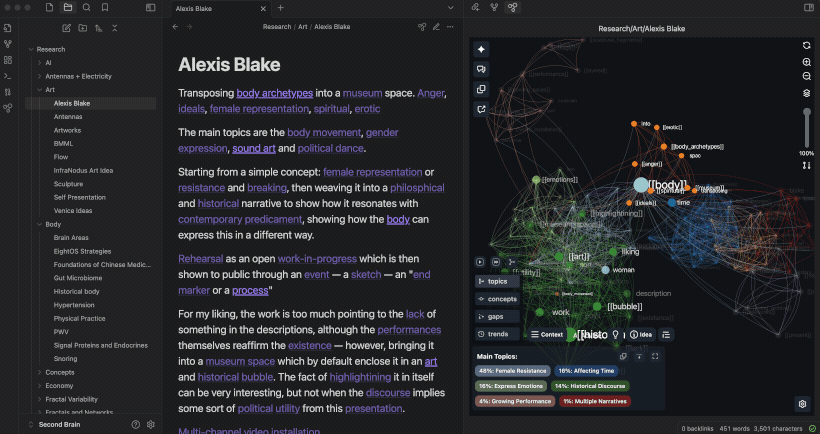Viewport: 820px width, 434px height.
Task: Follow the body archetypes link
Action: pos(275,93)
